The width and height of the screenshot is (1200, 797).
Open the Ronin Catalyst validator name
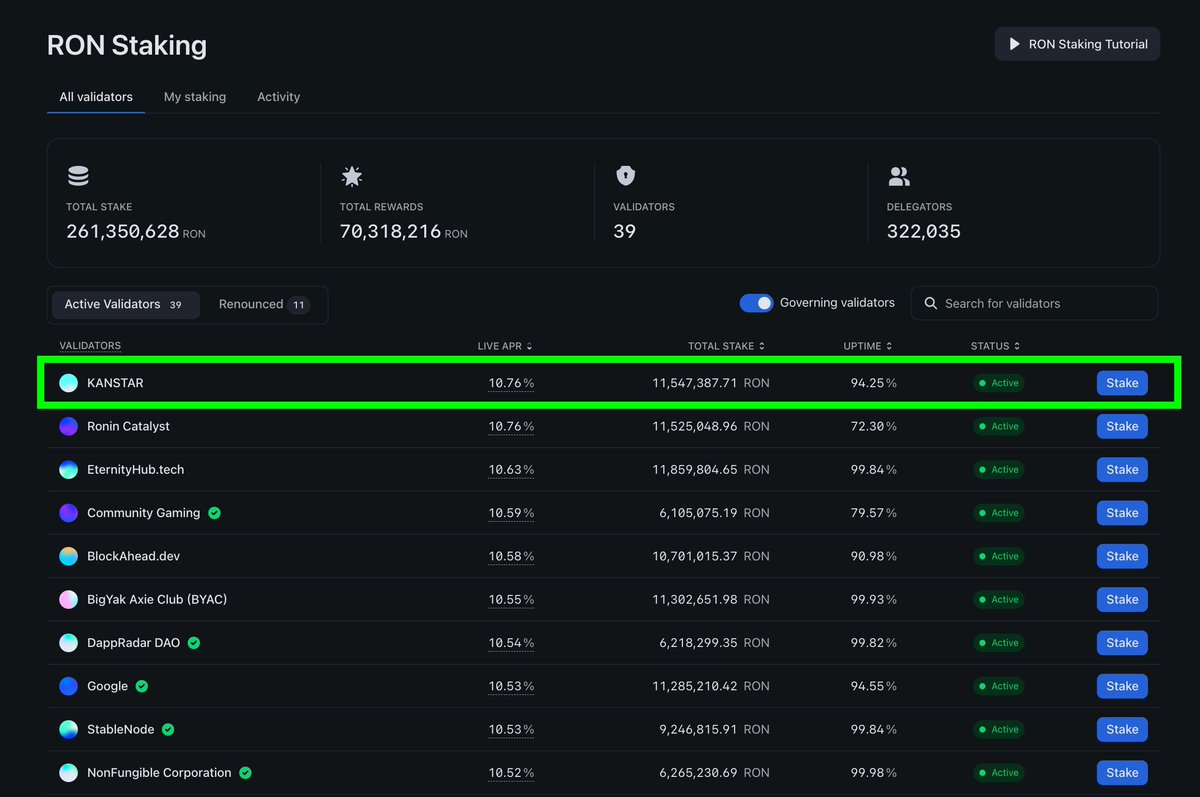[x=128, y=426]
